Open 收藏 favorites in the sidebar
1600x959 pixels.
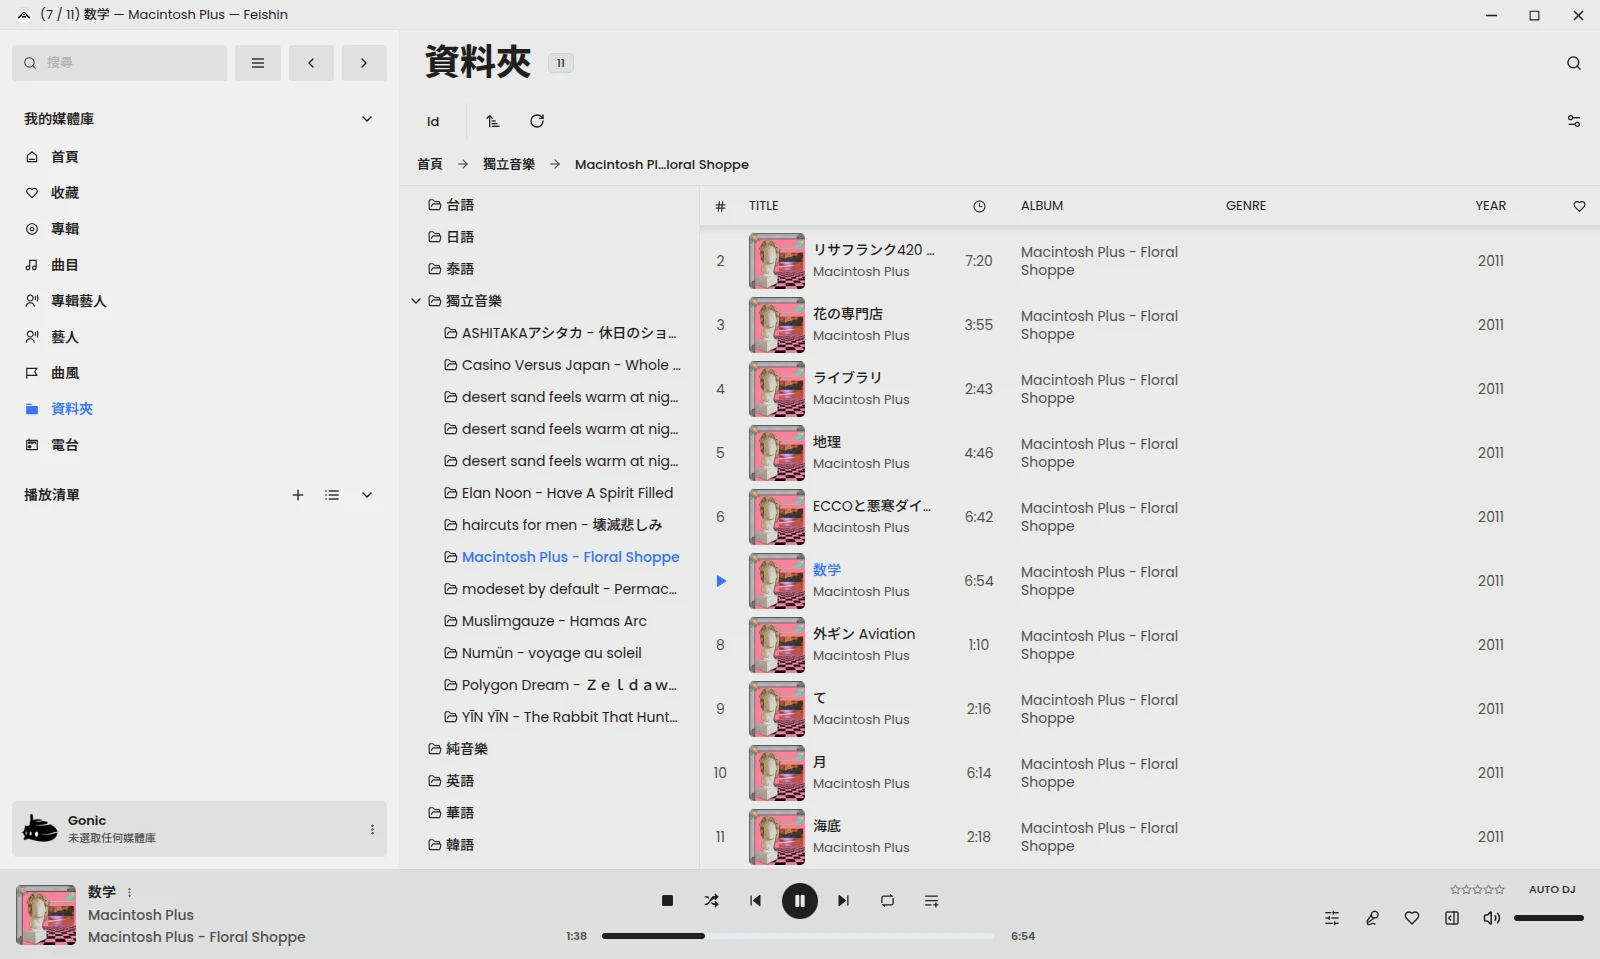pyautogui.click(x=64, y=193)
